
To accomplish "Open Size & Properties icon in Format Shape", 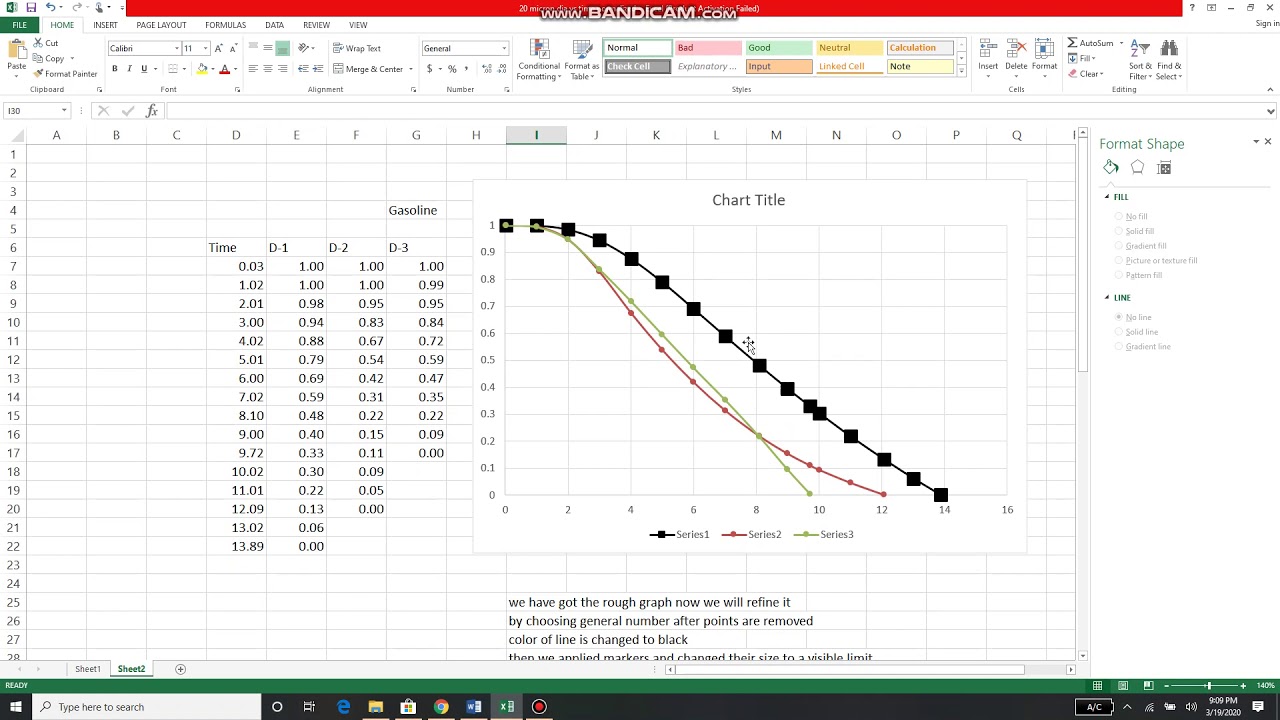I will 1164,168.
